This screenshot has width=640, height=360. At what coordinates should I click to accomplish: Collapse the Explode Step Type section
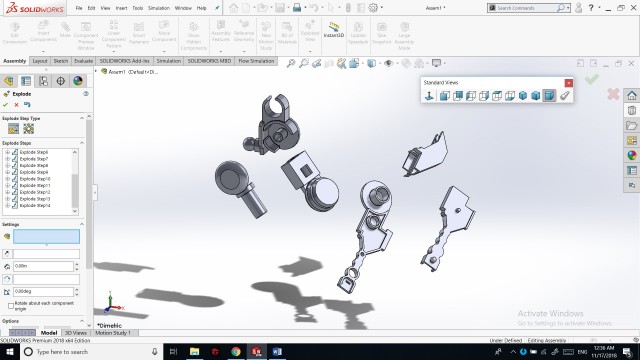tap(82, 118)
